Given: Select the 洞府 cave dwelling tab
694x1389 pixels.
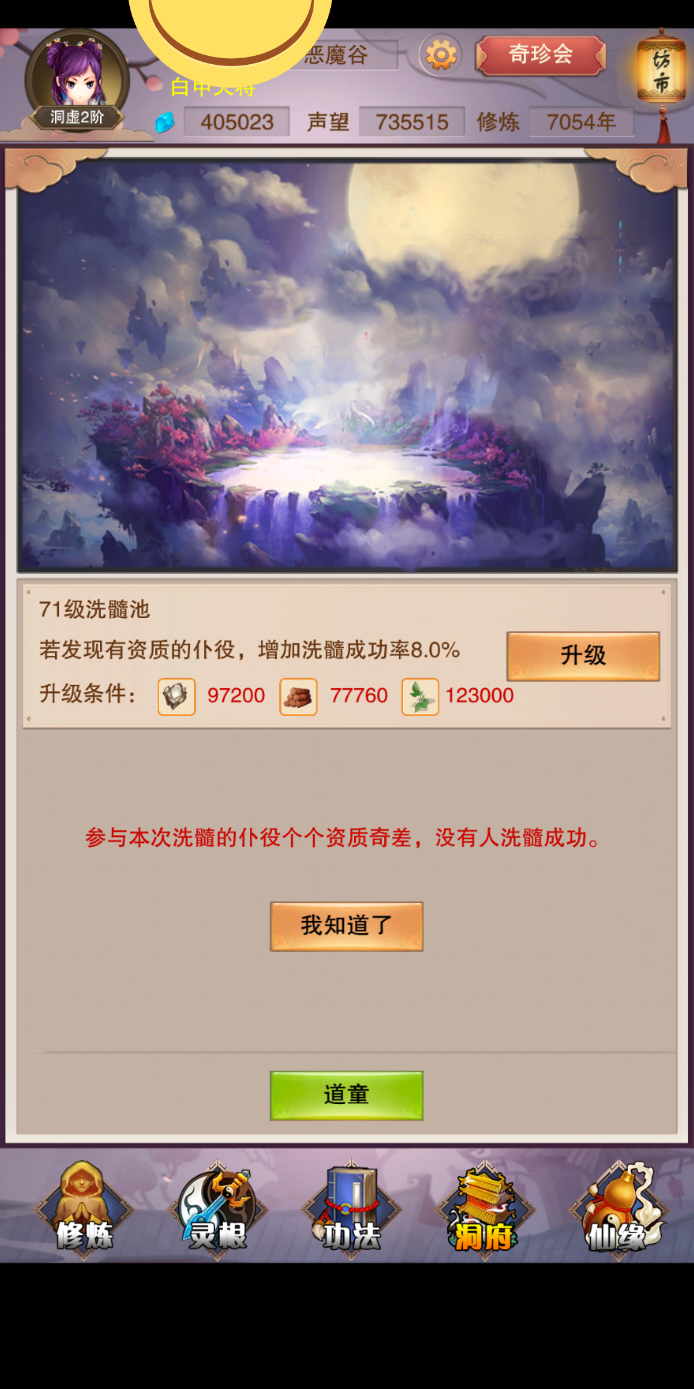Looking at the screenshot, I should tap(484, 1209).
